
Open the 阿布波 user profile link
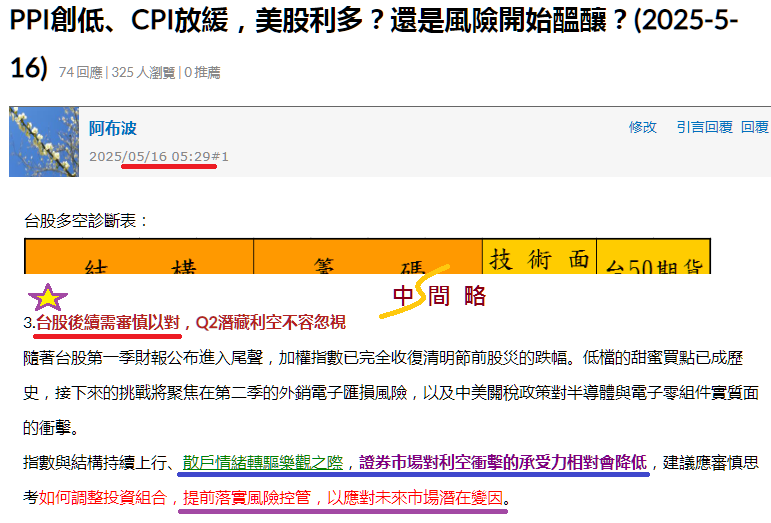click(x=112, y=128)
